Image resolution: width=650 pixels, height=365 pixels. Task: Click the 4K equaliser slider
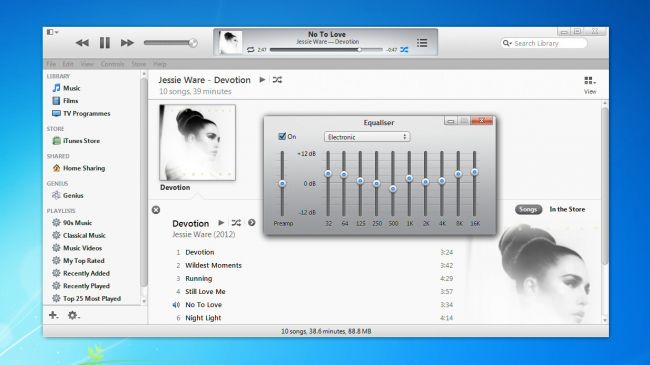[x=442, y=181]
